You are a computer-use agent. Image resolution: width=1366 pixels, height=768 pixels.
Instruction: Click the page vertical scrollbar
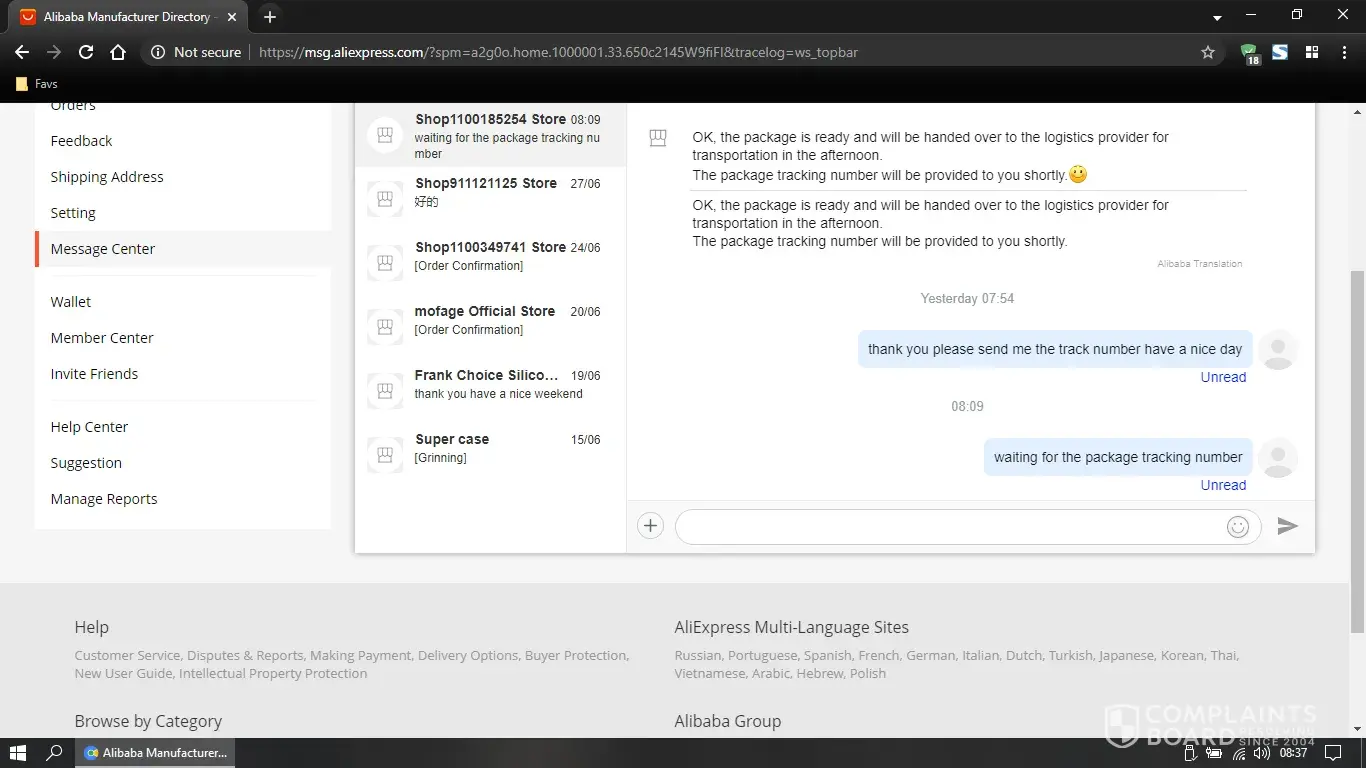1357,450
